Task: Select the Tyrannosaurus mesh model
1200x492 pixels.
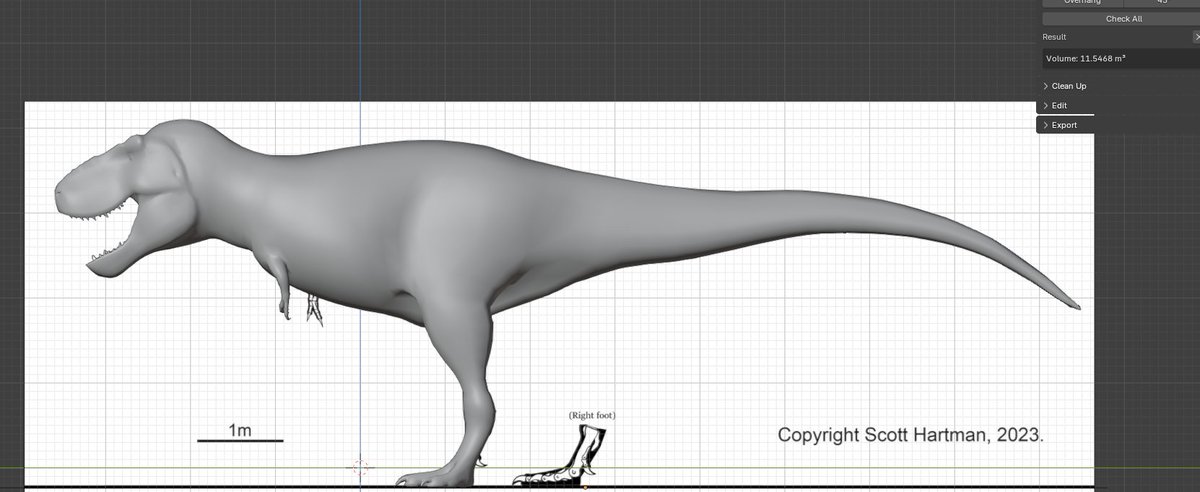Action: coord(450,230)
